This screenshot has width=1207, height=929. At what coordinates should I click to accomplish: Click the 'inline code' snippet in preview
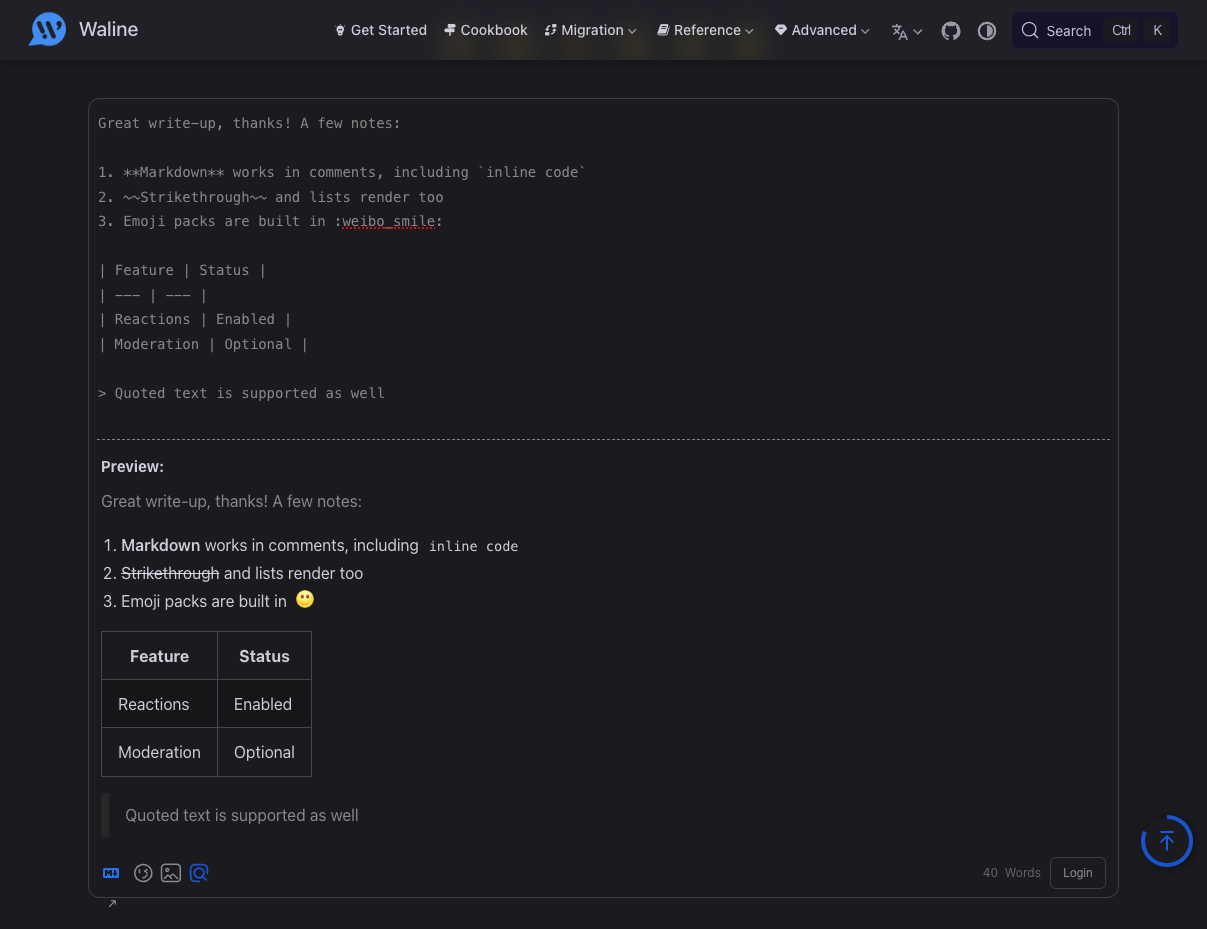pyautogui.click(x=474, y=546)
